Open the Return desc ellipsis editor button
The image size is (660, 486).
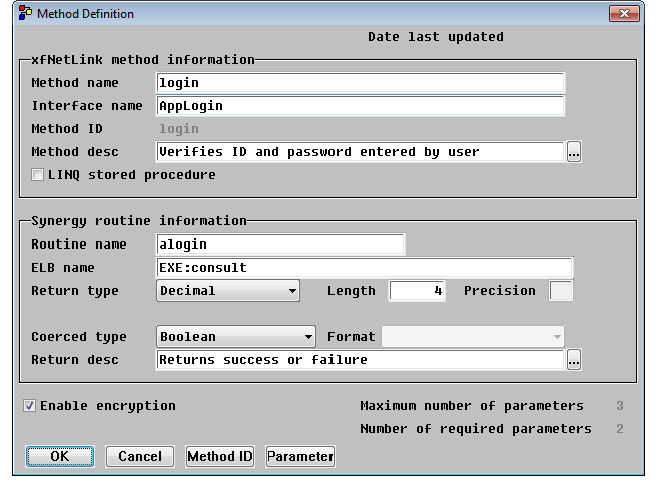pyautogui.click(x=574, y=360)
